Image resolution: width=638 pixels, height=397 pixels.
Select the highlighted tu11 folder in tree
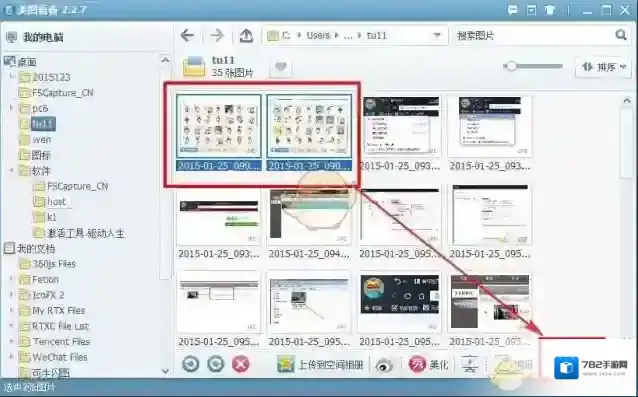[43, 124]
